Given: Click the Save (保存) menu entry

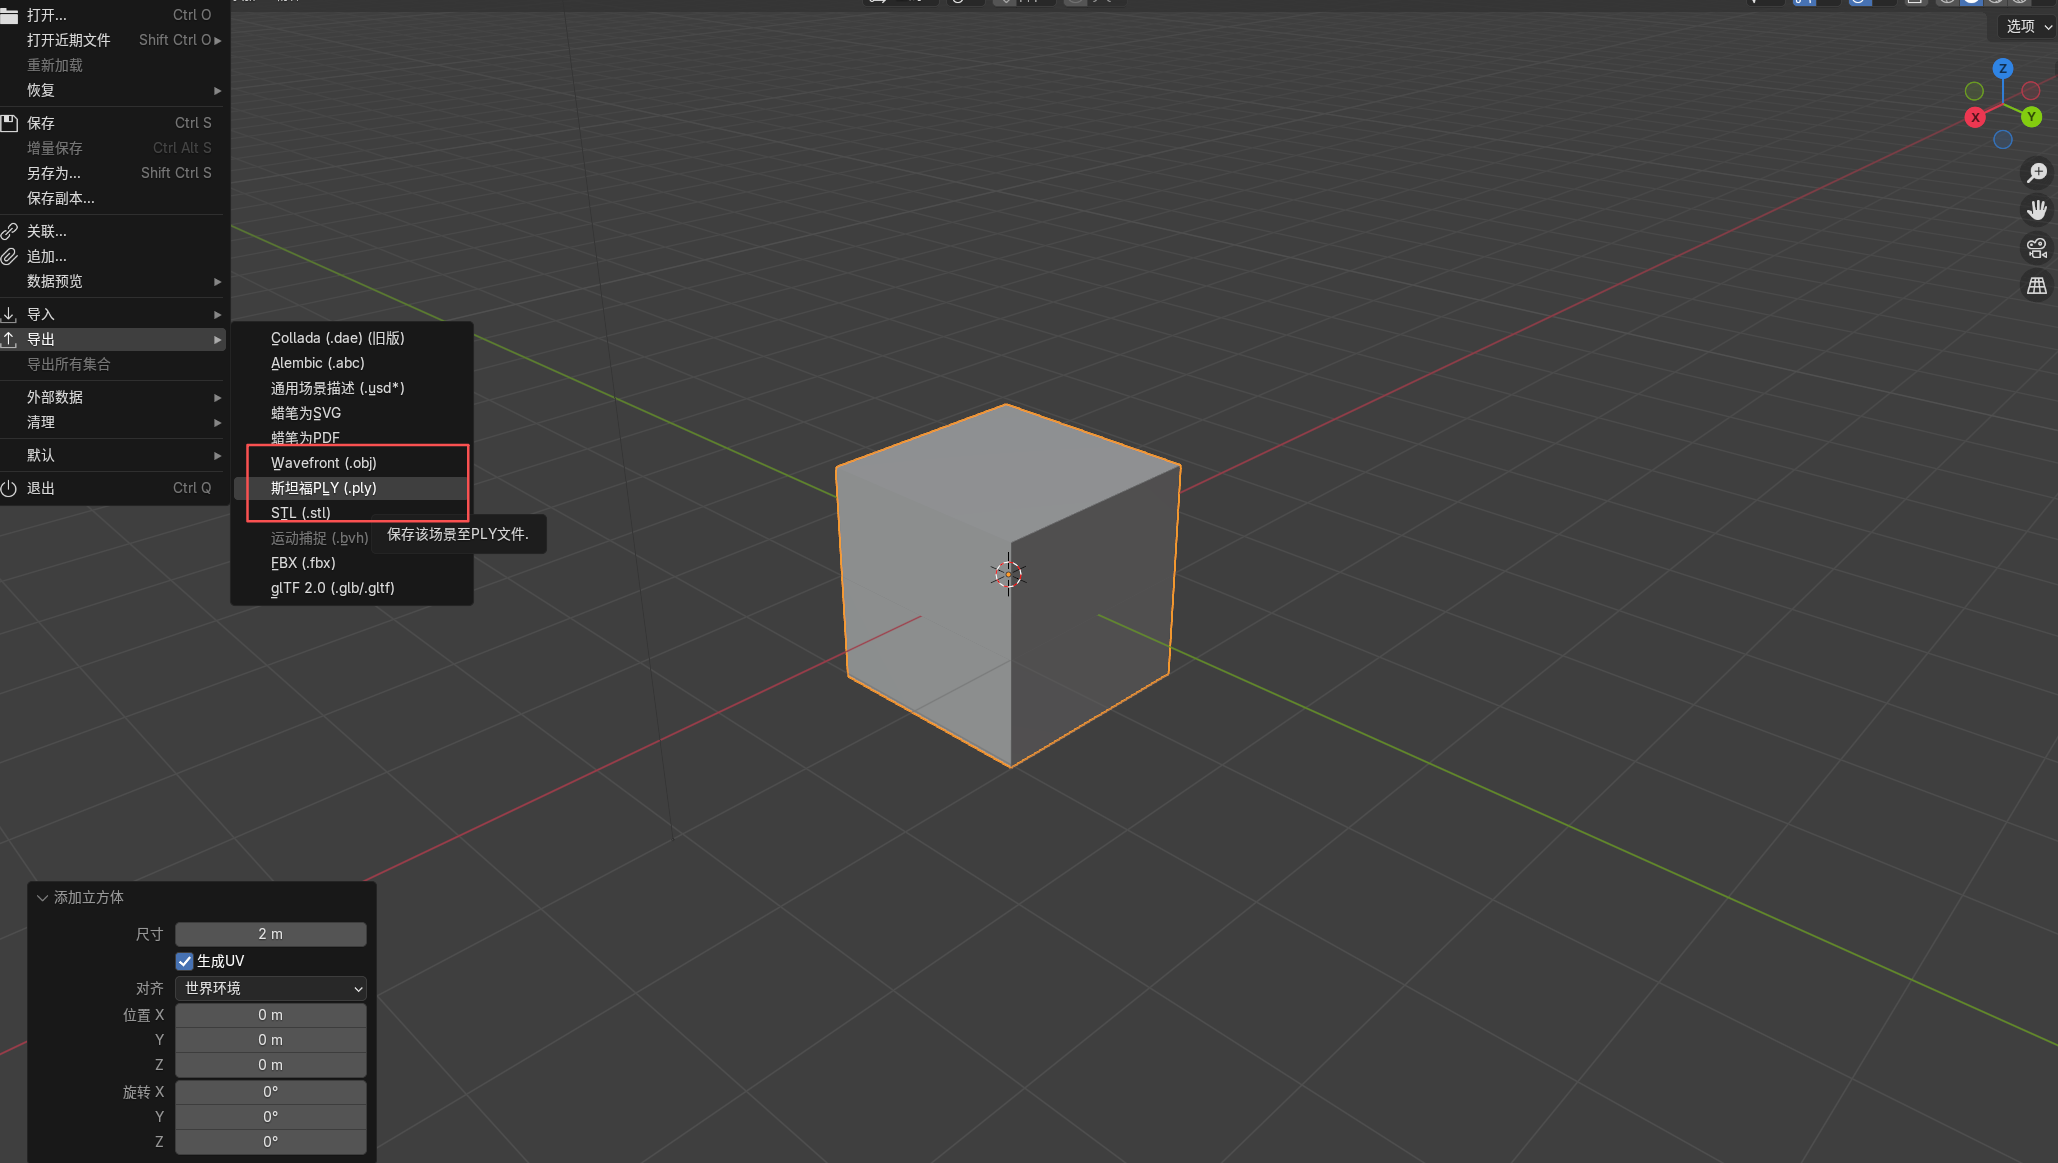Looking at the screenshot, I should pyautogui.click(x=42, y=123).
